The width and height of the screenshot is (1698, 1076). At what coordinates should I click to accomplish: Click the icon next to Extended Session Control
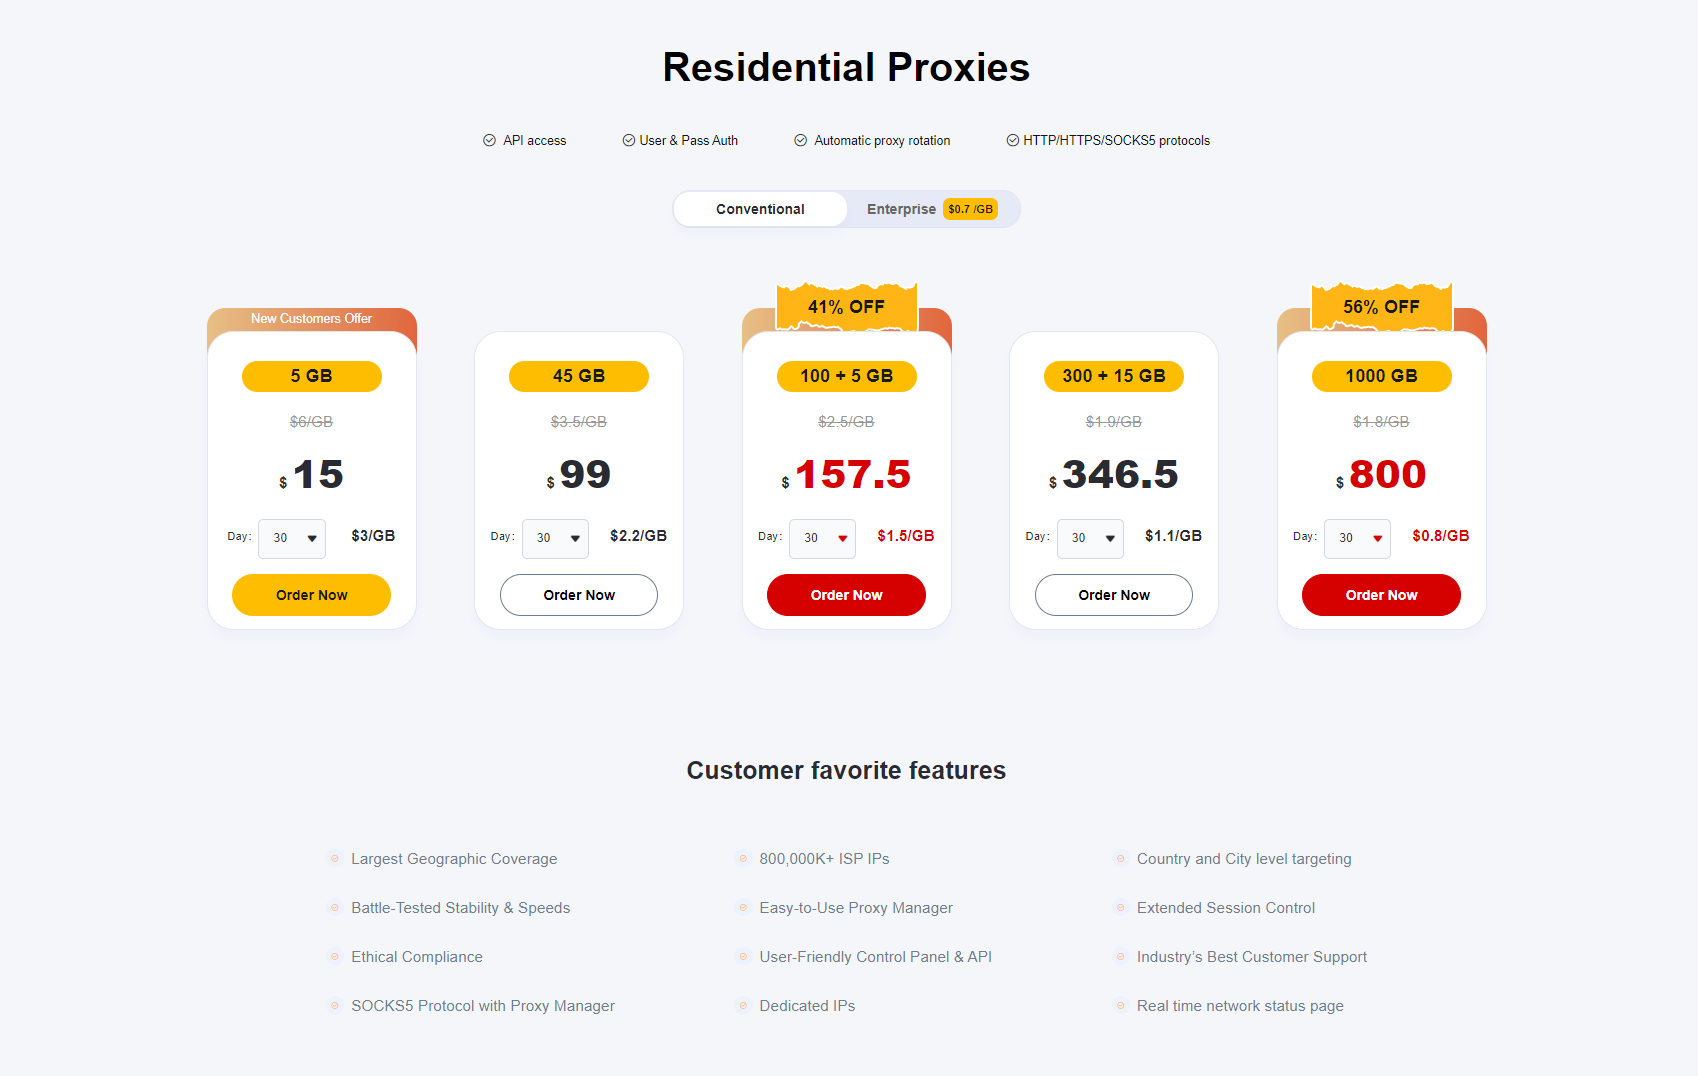pyautogui.click(x=1120, y=908)
